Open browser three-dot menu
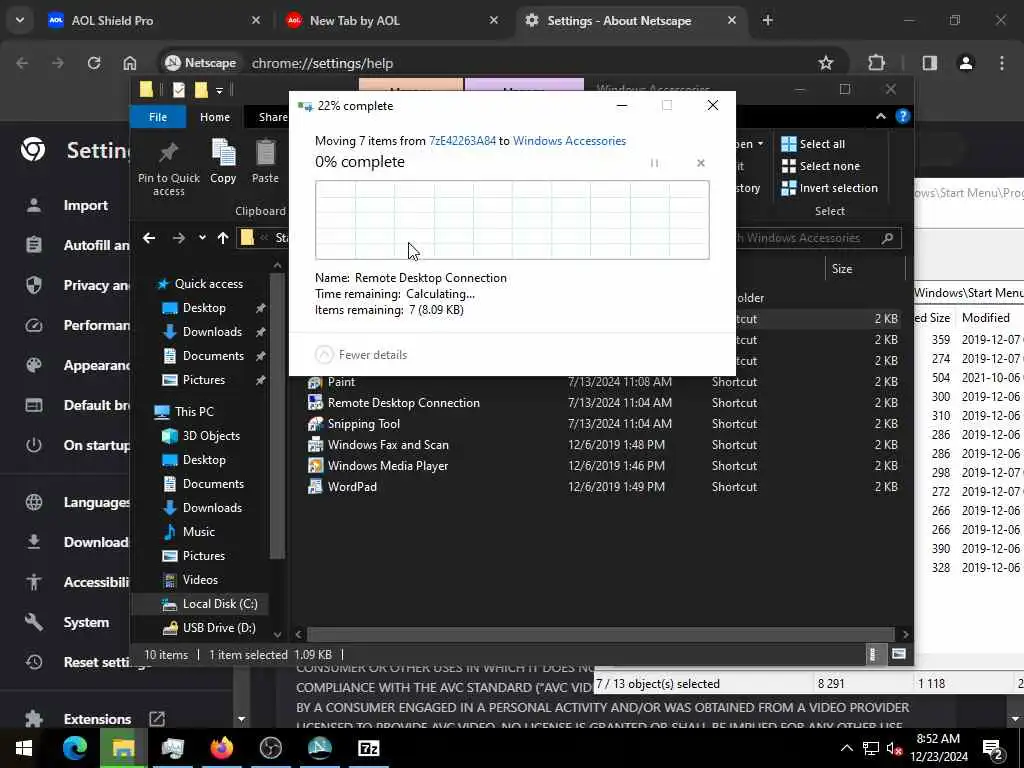The height and width of the screenshot is (768, 1024). [x=1002, y=63]
